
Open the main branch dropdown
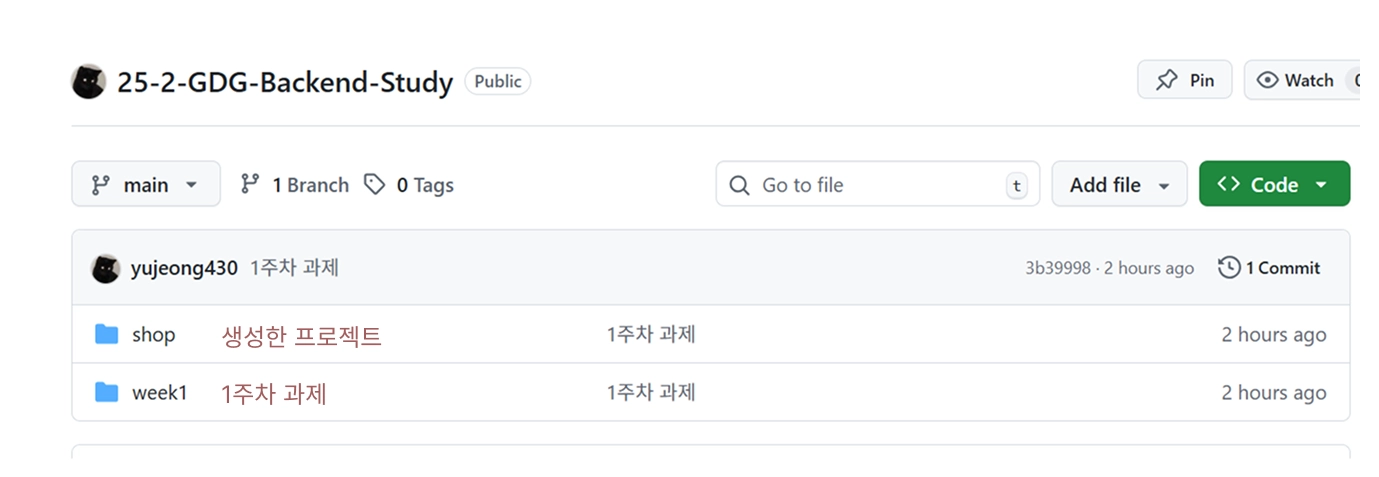pos(146,185)
